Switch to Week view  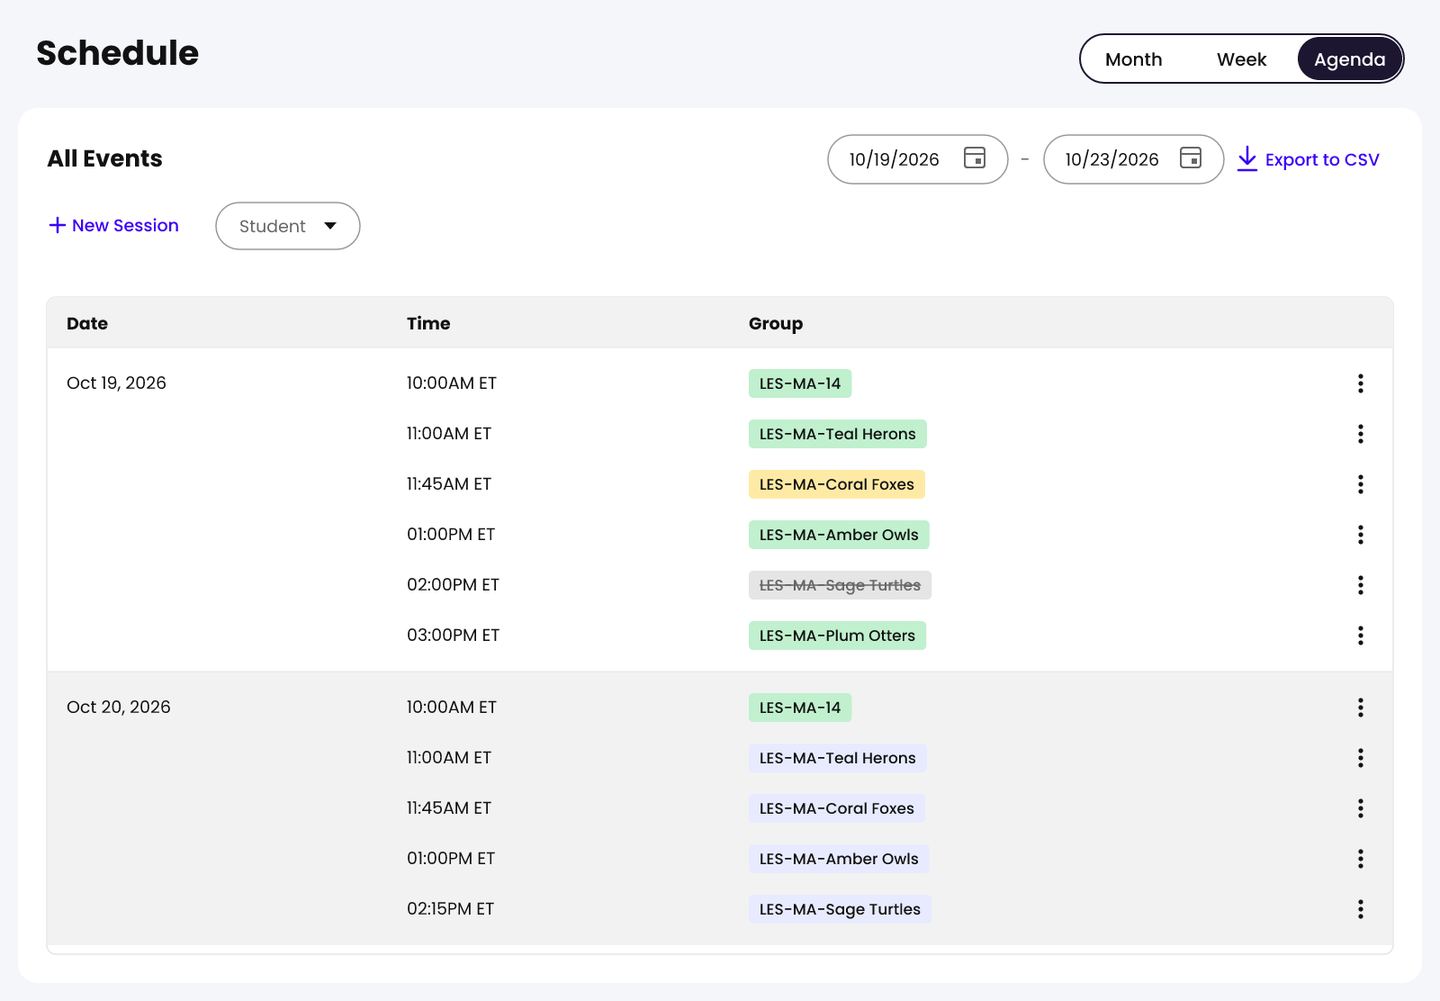tap(1241, 59)
